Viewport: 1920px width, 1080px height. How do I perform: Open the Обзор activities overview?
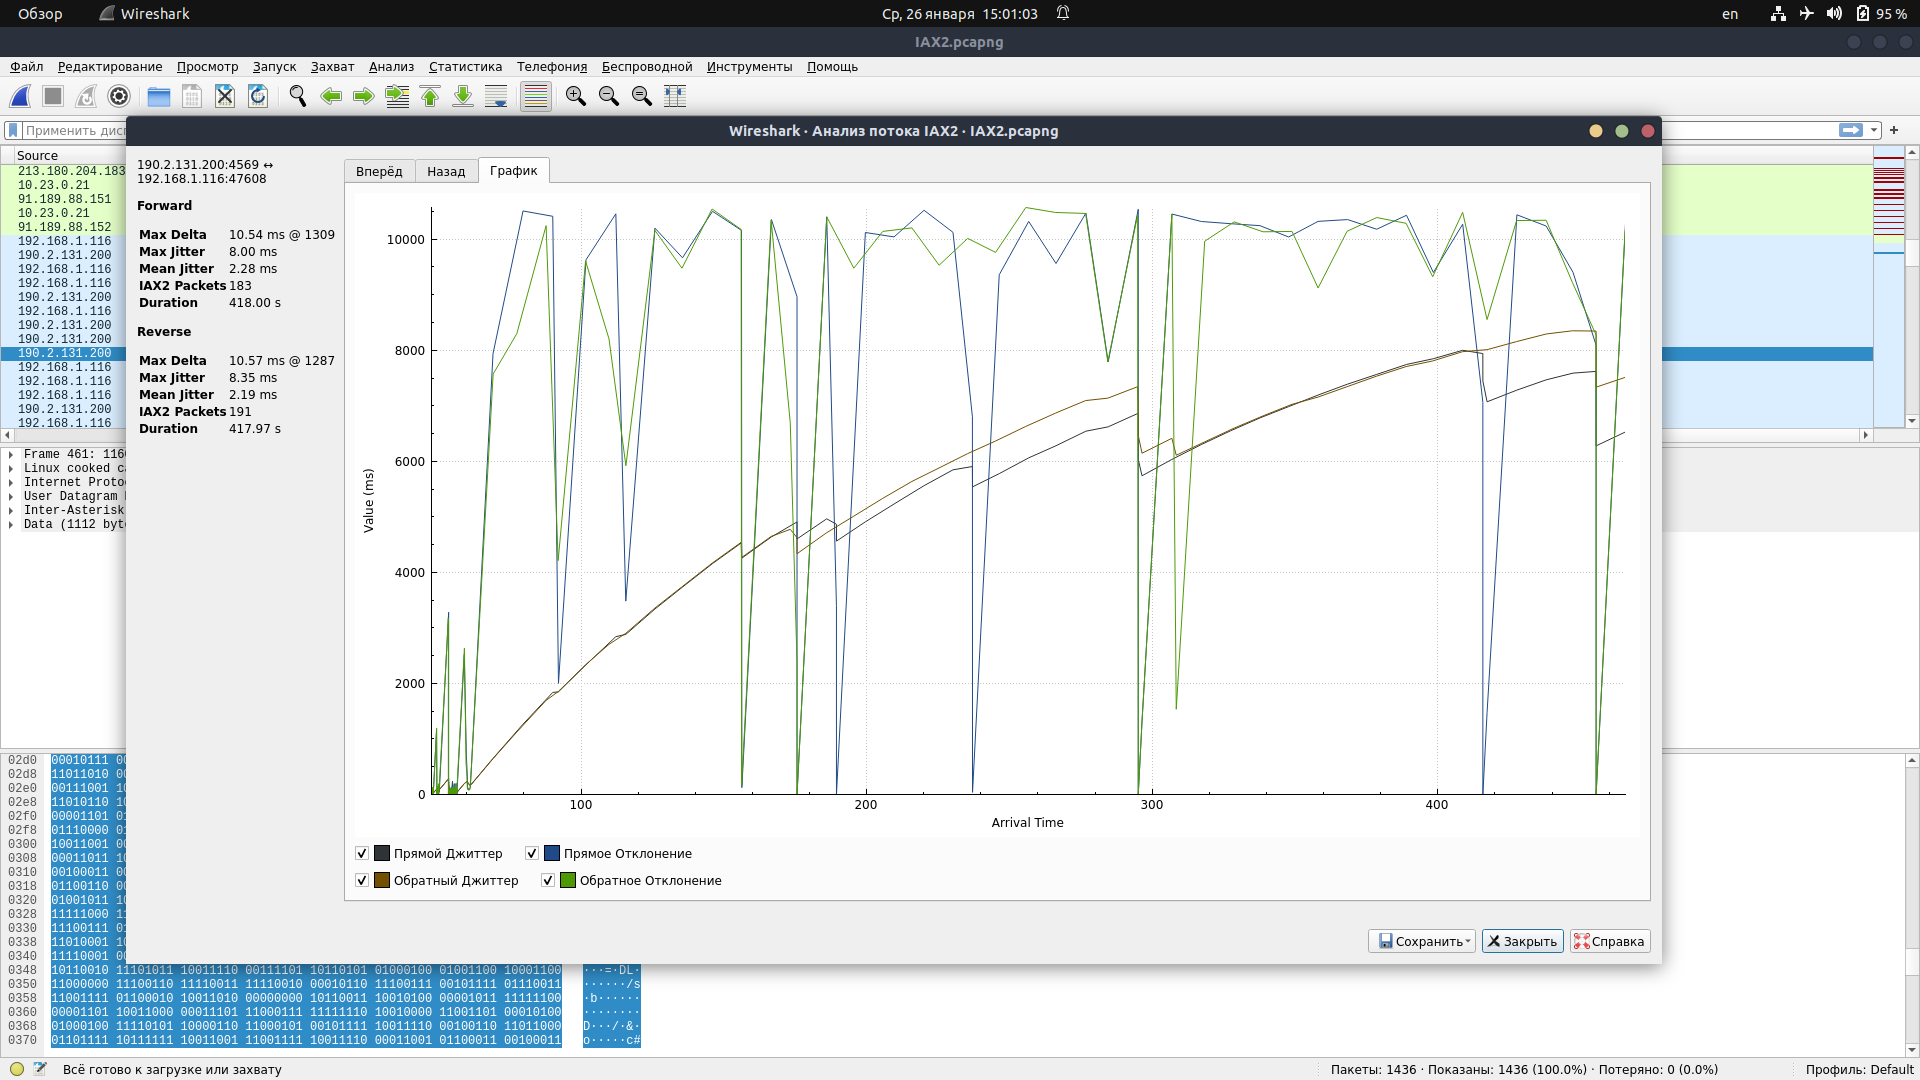point(40,14)
